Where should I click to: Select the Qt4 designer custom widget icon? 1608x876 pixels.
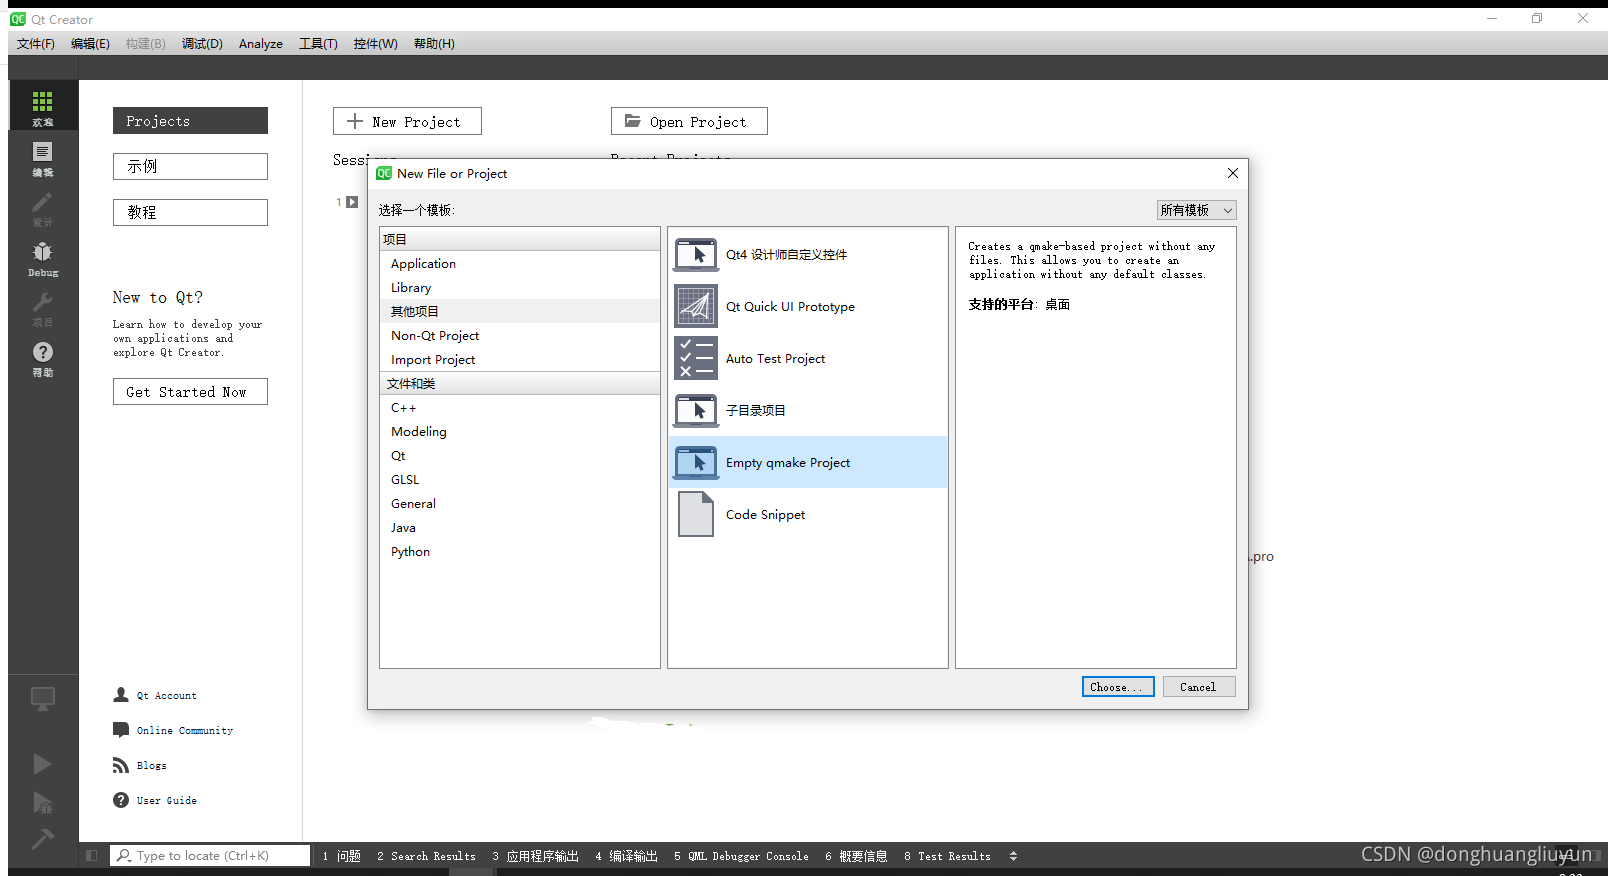(x=696, y=255)
